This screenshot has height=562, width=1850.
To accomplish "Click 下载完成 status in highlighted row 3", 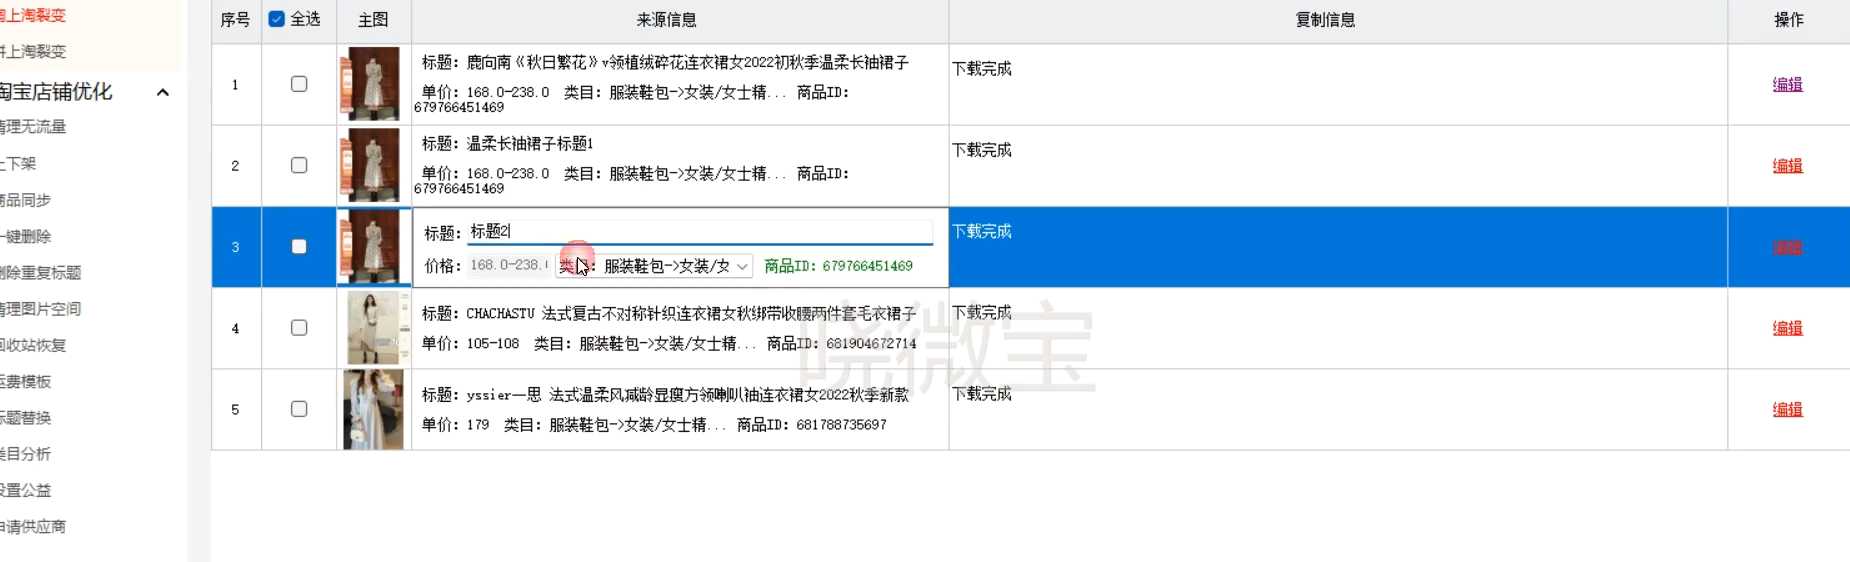I will click(981, 231).
